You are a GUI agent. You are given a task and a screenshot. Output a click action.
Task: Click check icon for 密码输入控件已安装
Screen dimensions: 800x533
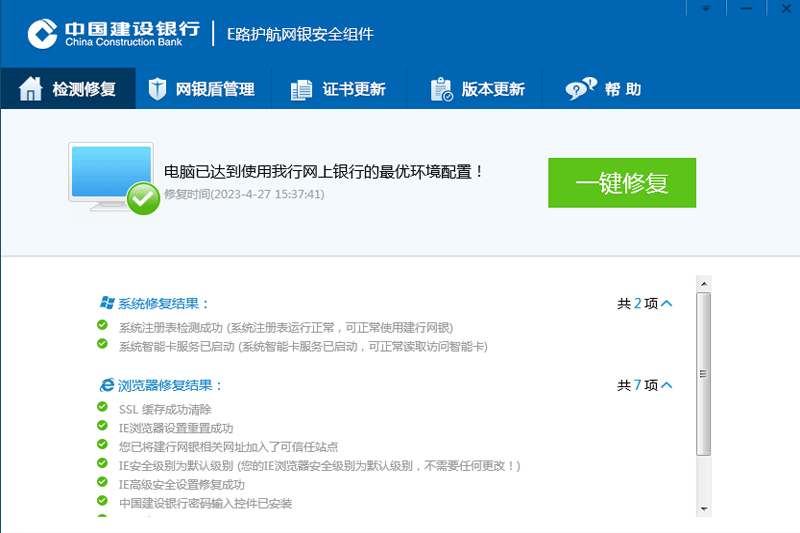coord(102,501)
